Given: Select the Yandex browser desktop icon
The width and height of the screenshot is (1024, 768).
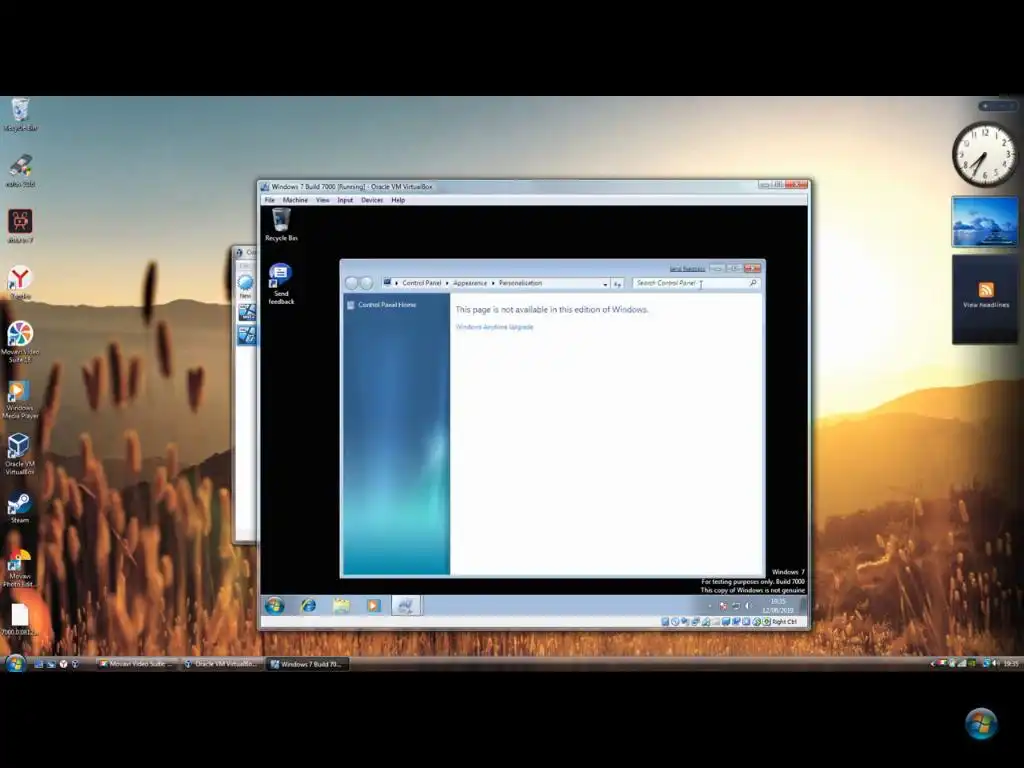Looking at the screenshot, I should point(20,283).
